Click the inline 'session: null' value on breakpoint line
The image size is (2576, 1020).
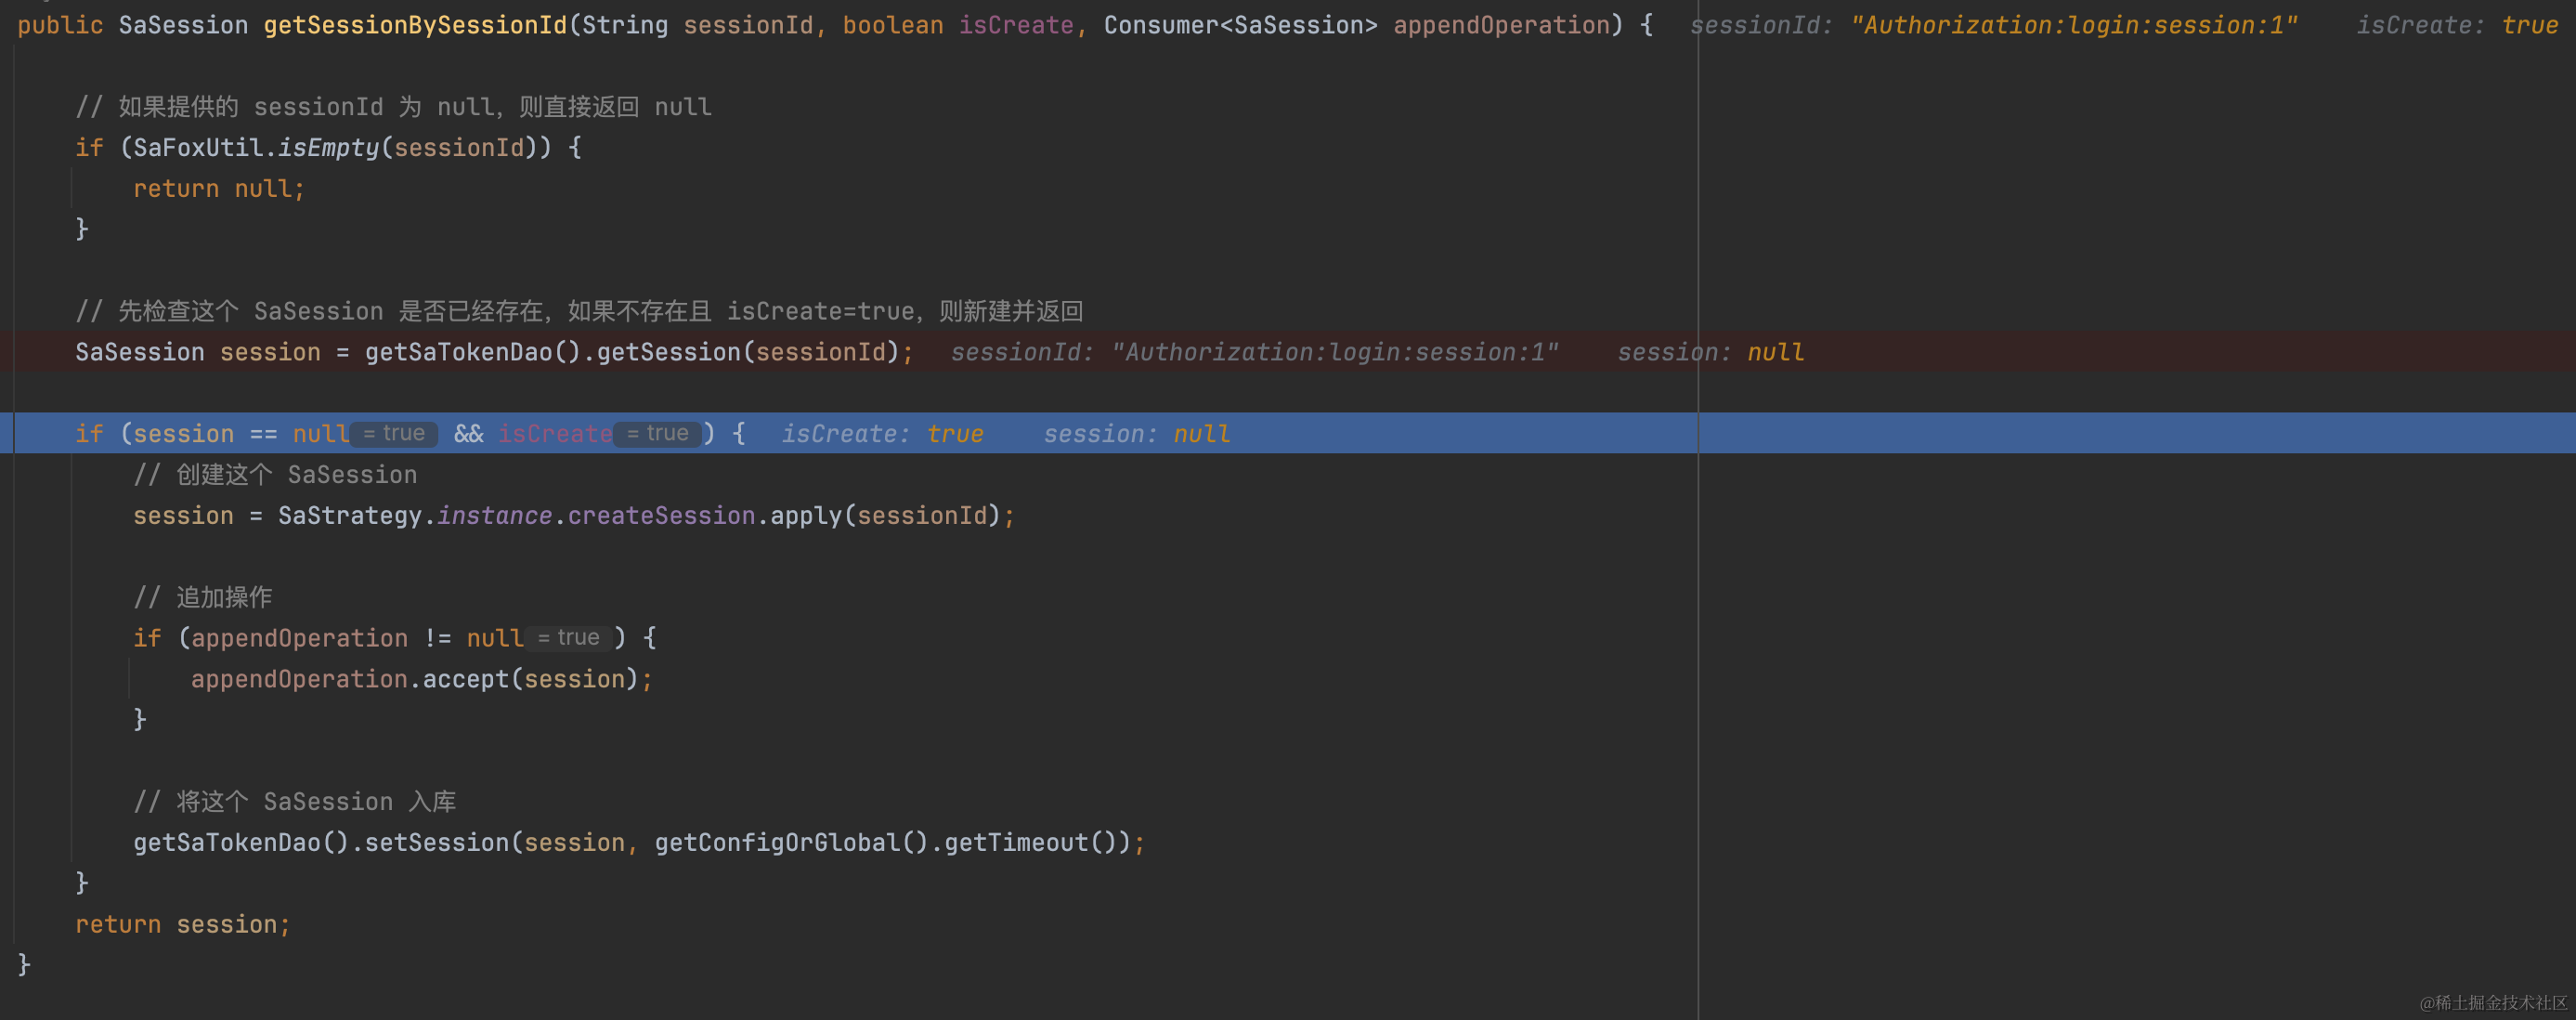click(x=1711, y=352)
